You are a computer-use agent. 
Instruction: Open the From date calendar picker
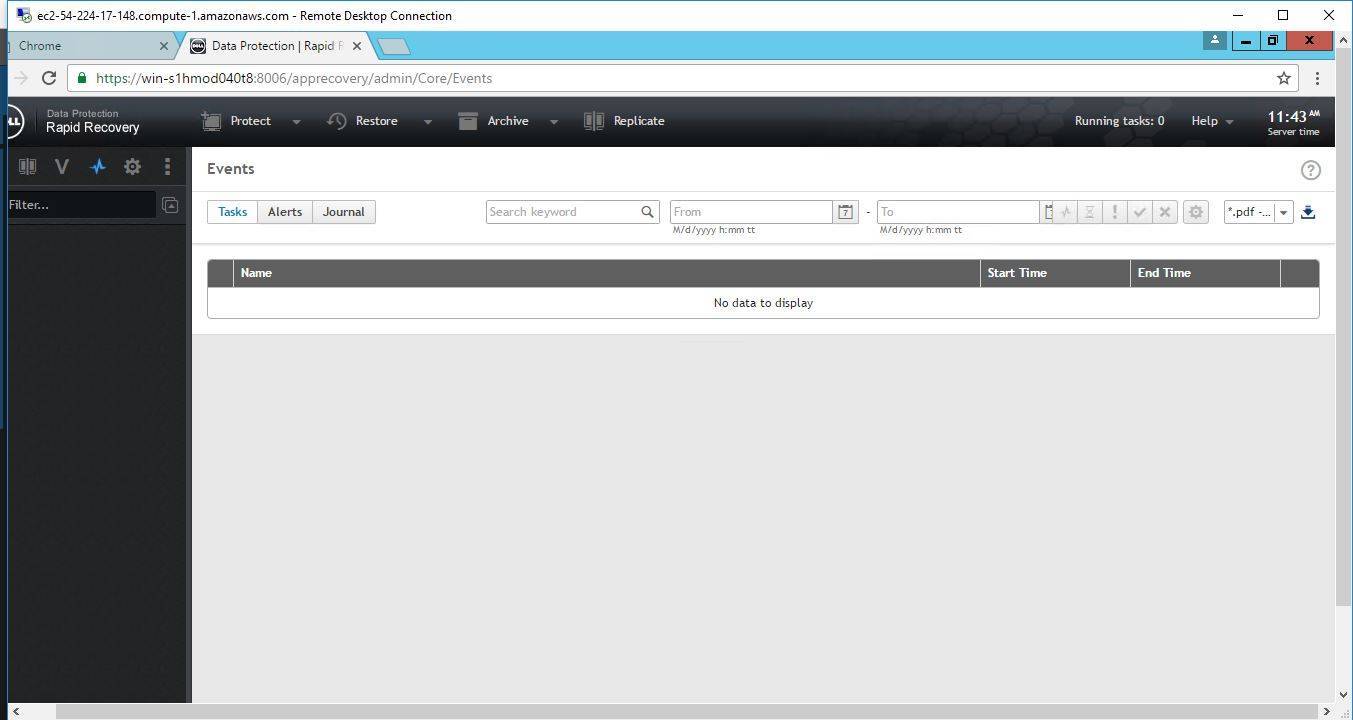pyautogui.click(x=845, y=212)
